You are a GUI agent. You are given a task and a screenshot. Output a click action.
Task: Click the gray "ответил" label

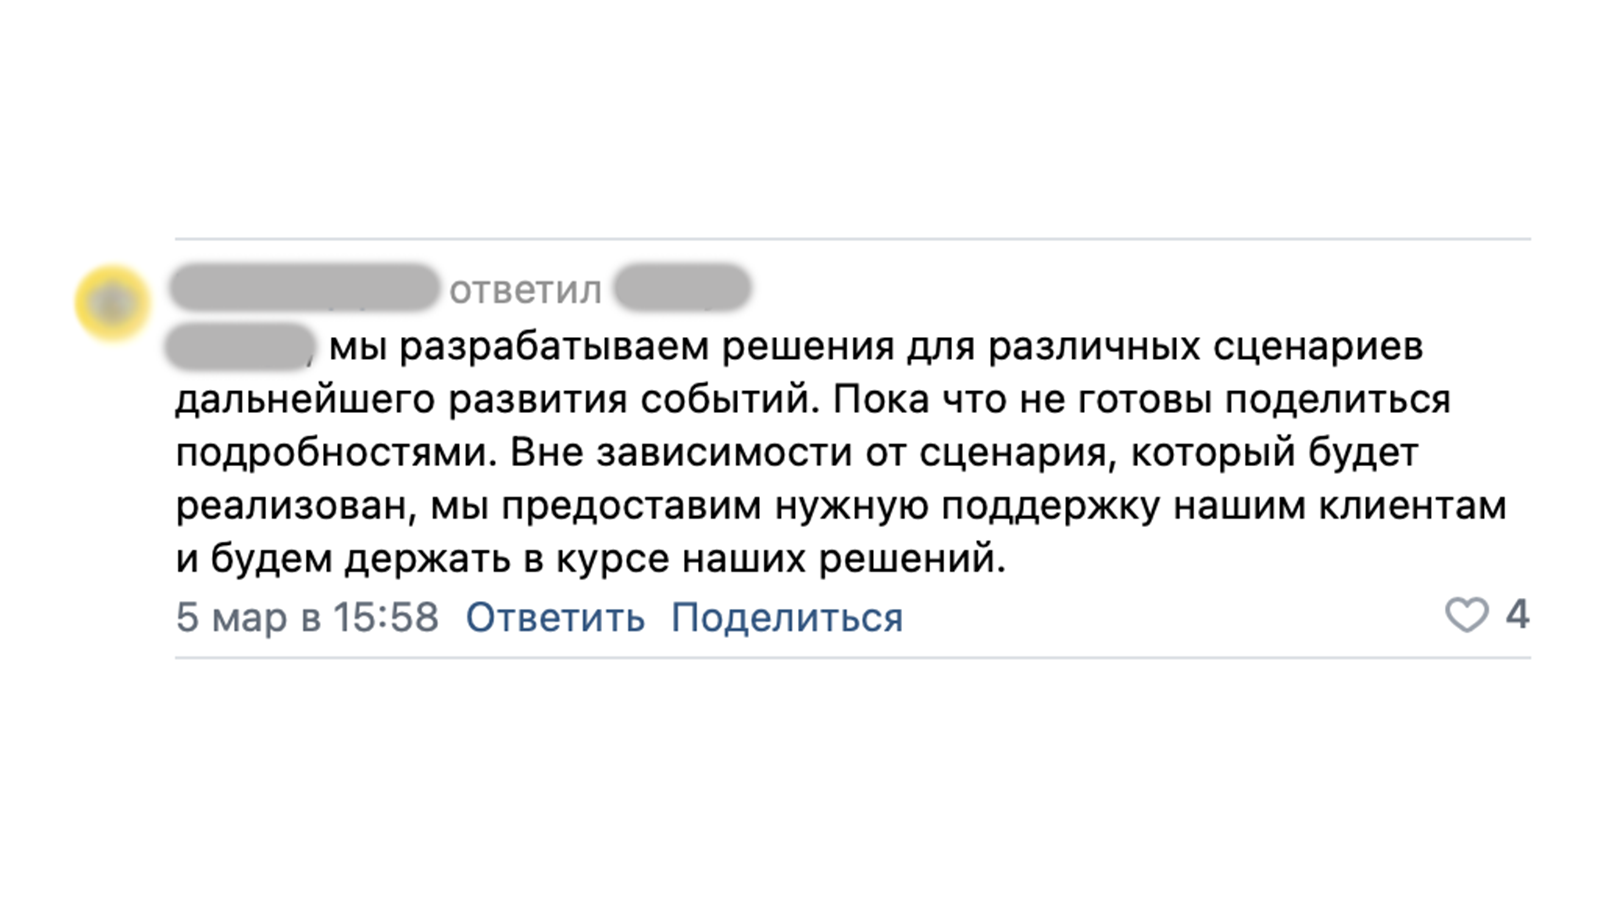(x=525, y=291)
